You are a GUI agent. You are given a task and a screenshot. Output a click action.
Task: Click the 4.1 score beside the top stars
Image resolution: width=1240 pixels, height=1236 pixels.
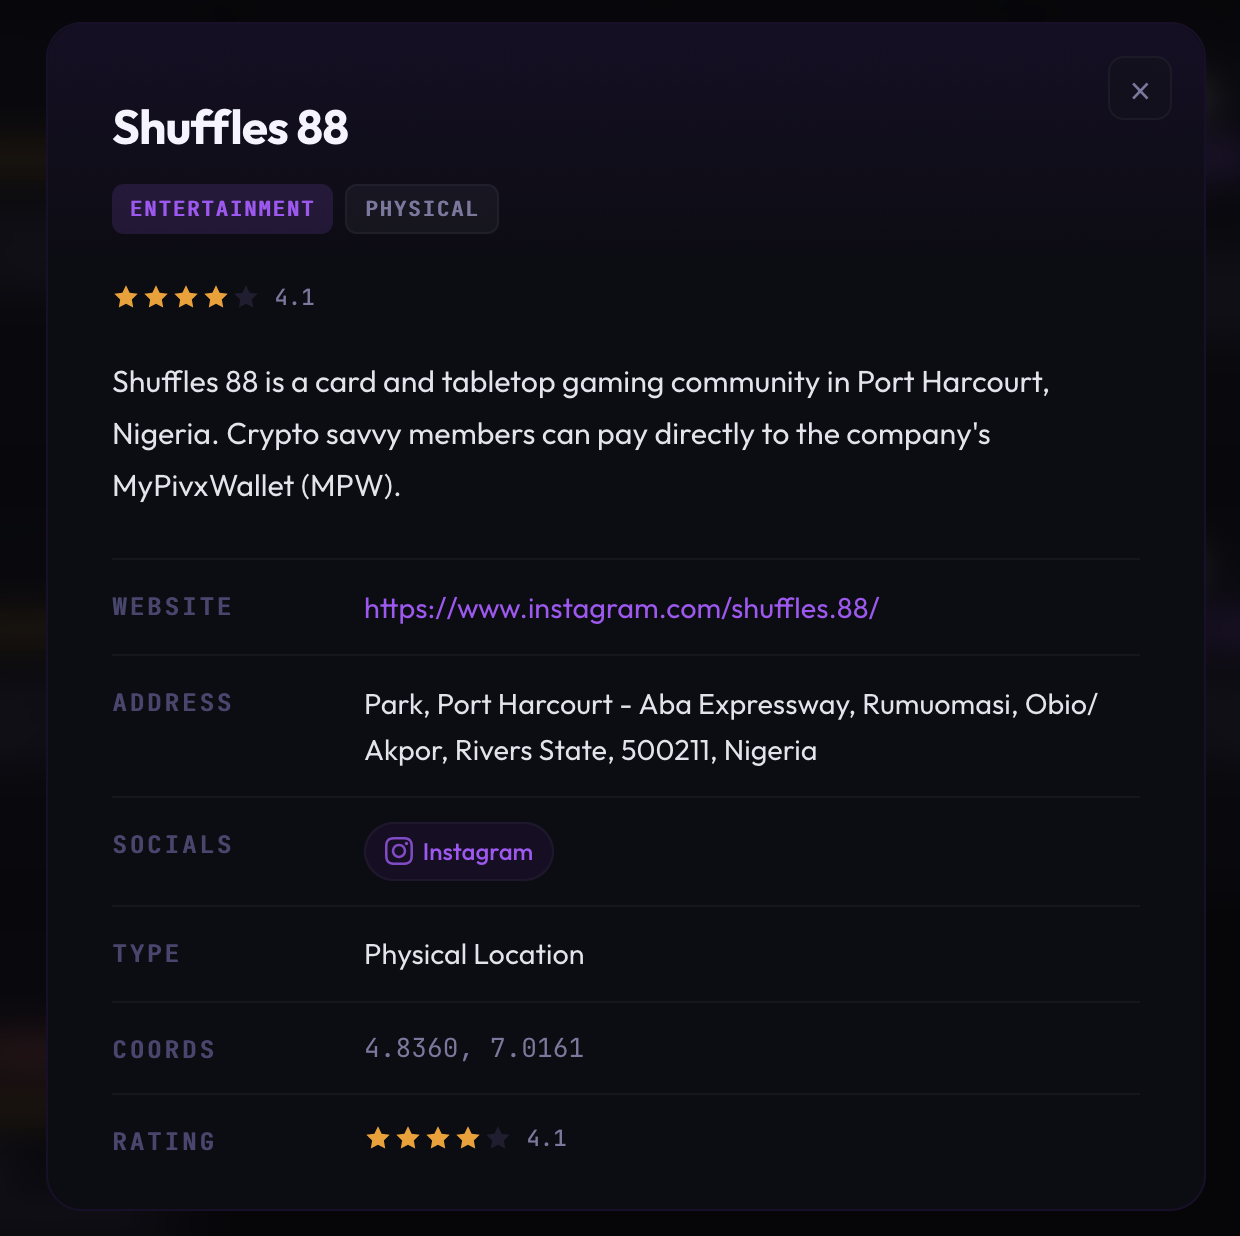[295, 297]
